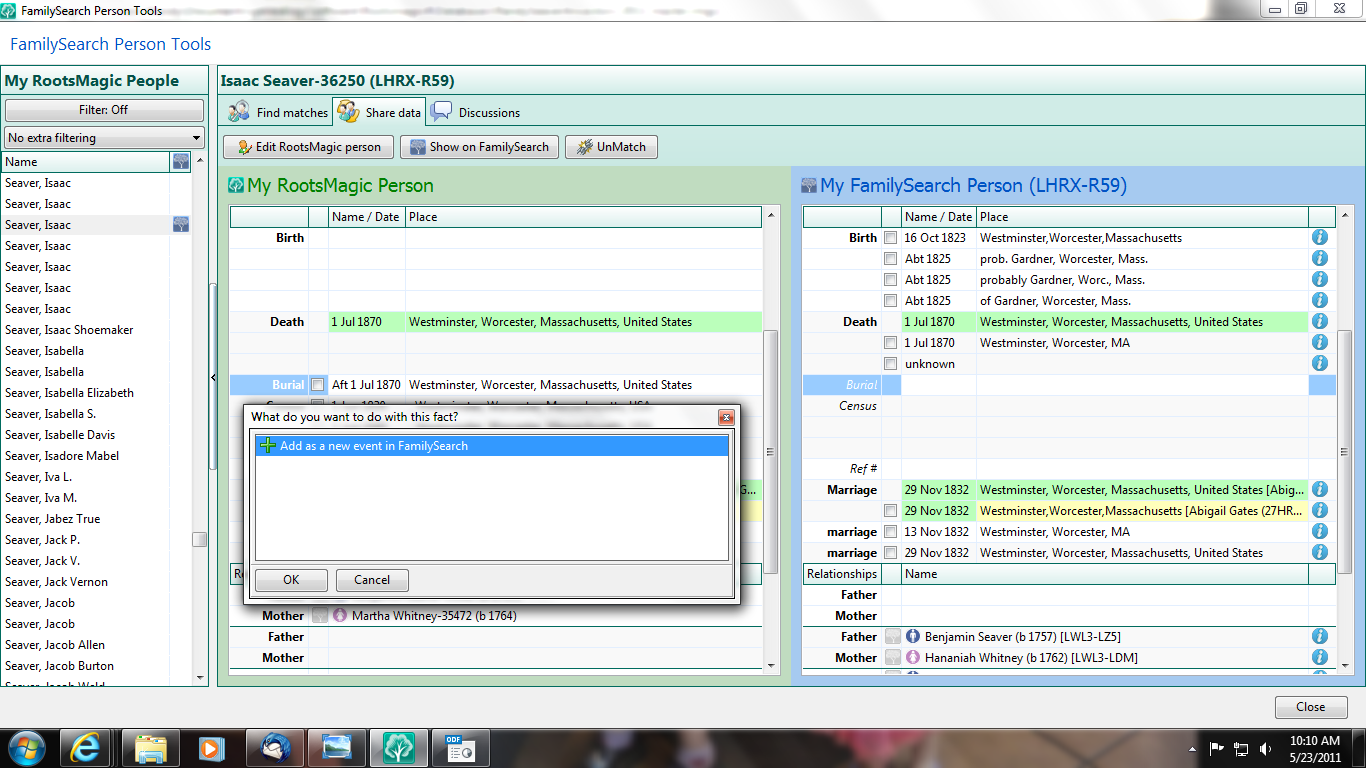Click info icon for Benjamin Seaver father row
The image size is (1366, 768).
click(x=1319, y=636)
